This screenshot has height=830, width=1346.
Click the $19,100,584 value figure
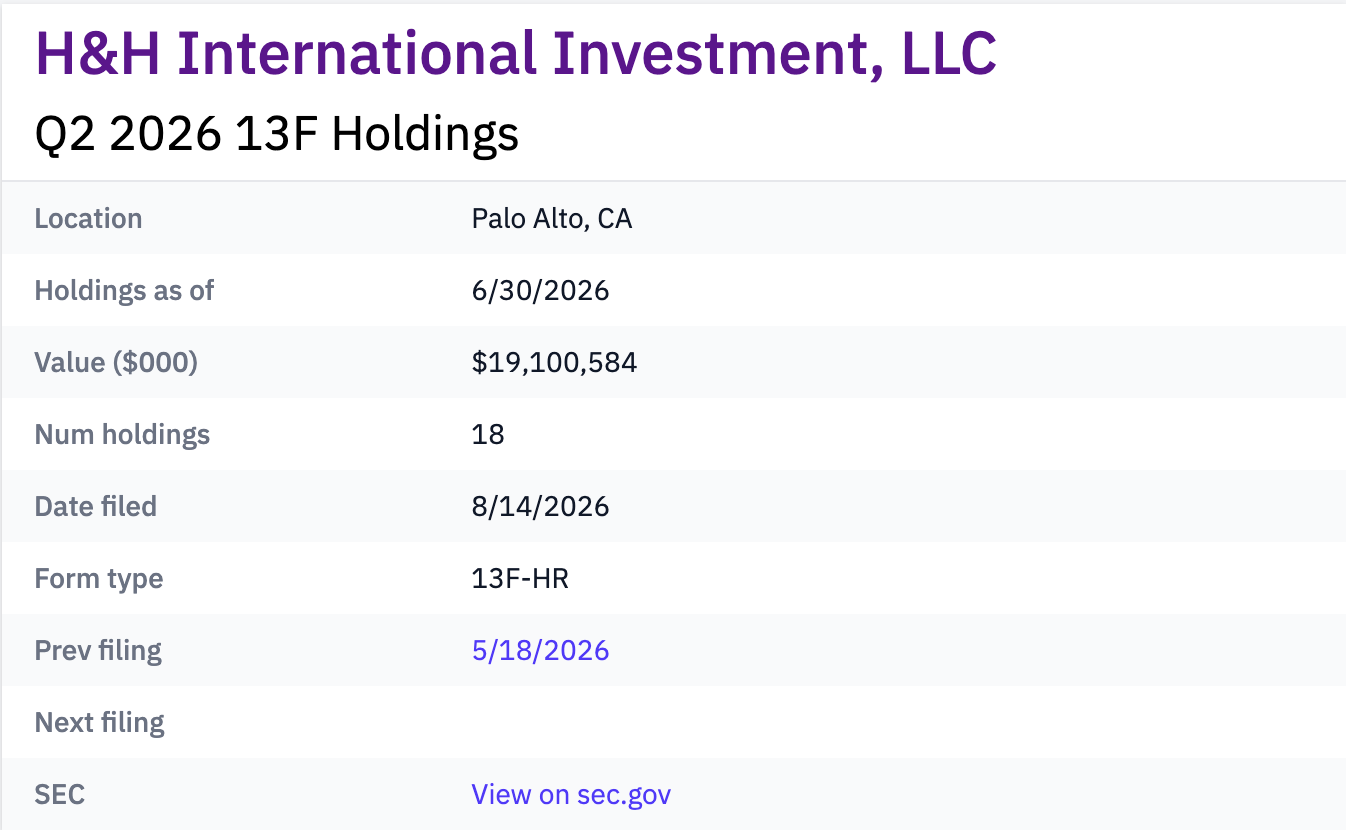tap(554, 362)
